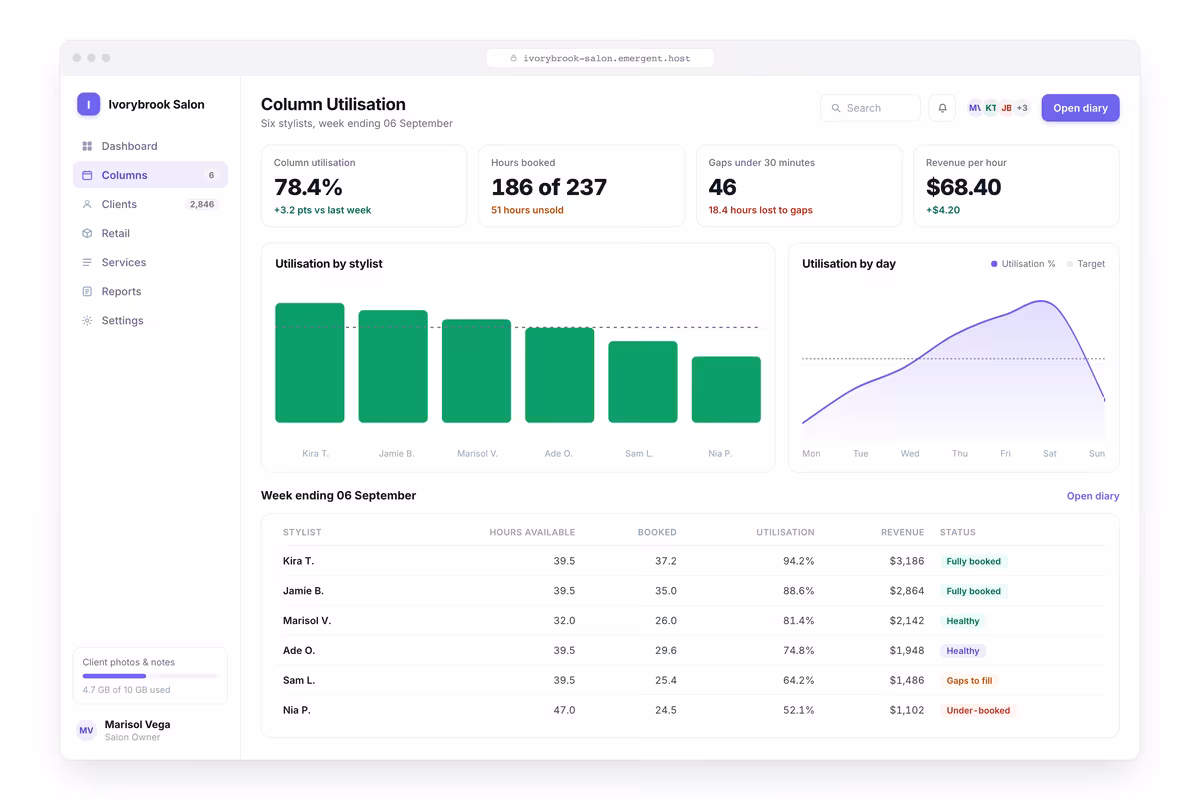Click the Jamie B. bar in chart
The height and width of the screenshot is (800, 1200).
393,366
